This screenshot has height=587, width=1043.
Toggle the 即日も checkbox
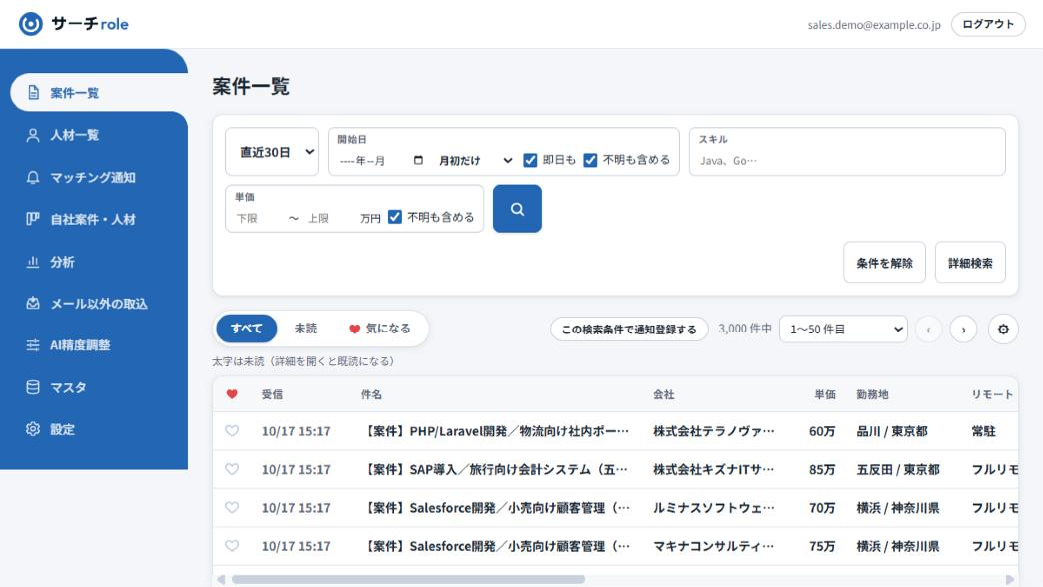point(530,160)
